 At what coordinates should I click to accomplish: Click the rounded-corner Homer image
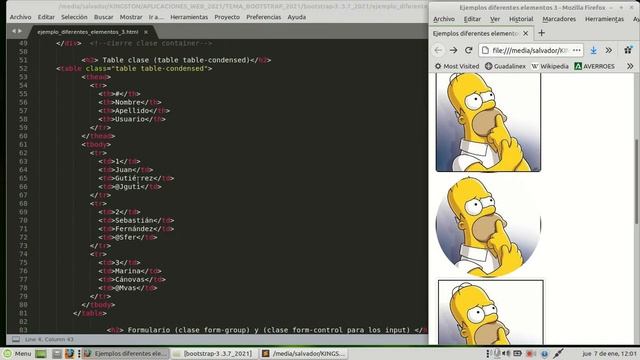pyautogui.click(x=488, y=122)
